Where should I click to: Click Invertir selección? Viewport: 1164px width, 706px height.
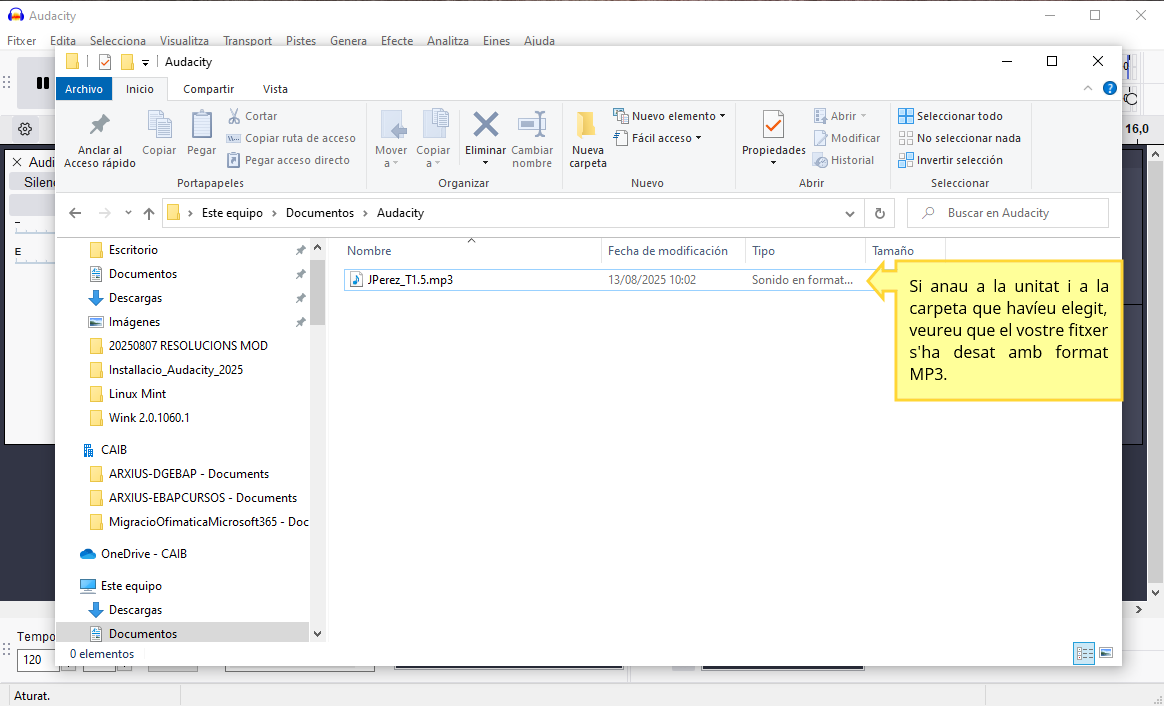coord(950,160)
